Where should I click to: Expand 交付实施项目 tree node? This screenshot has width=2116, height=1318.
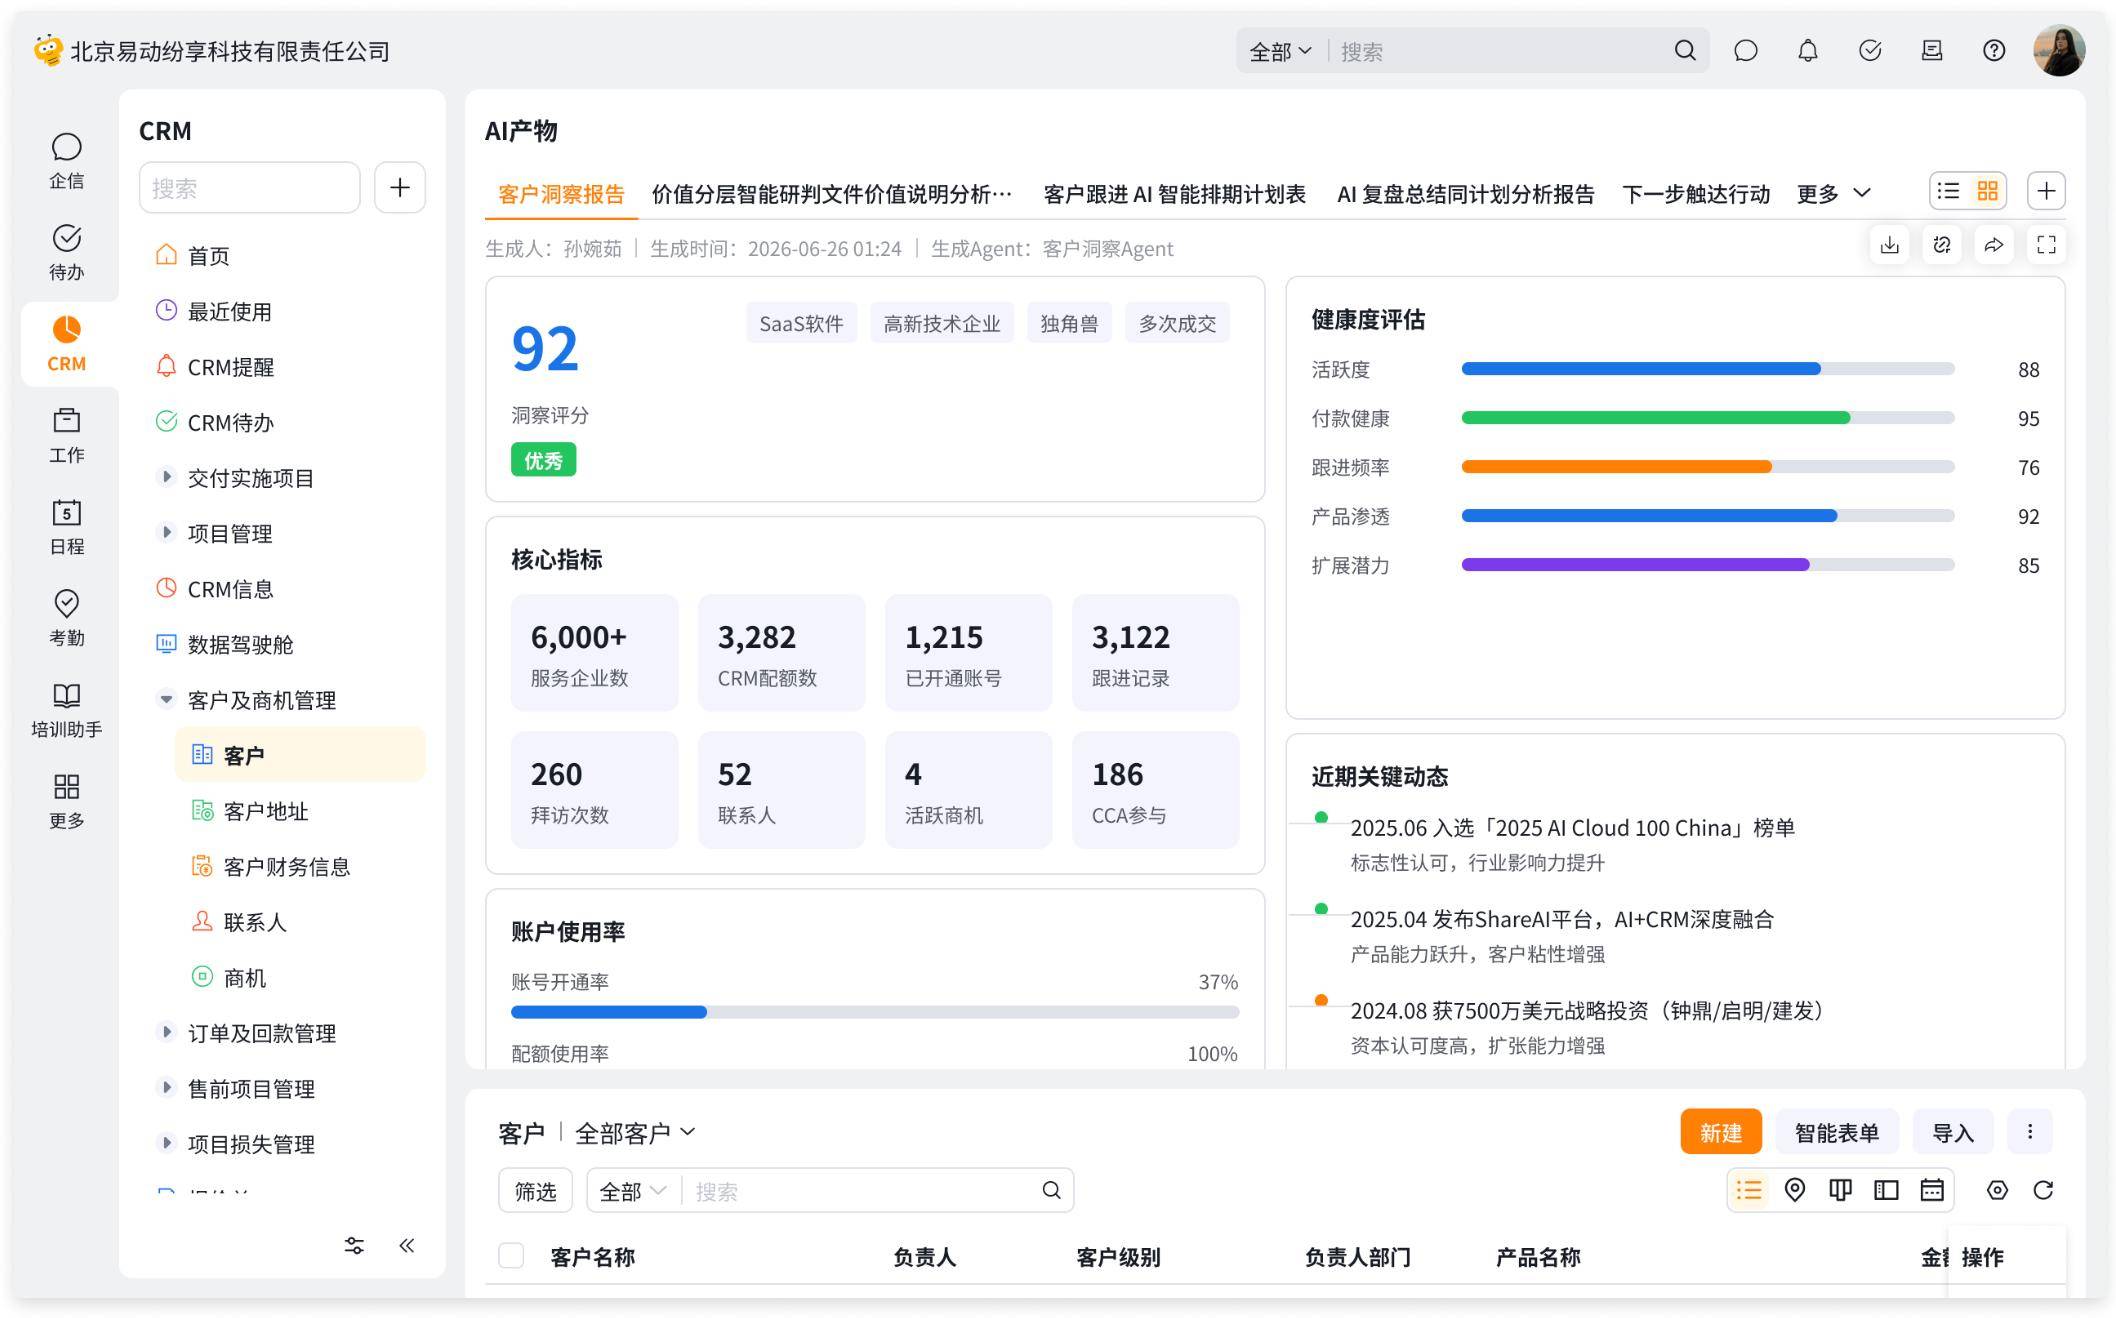click(167, 477)
